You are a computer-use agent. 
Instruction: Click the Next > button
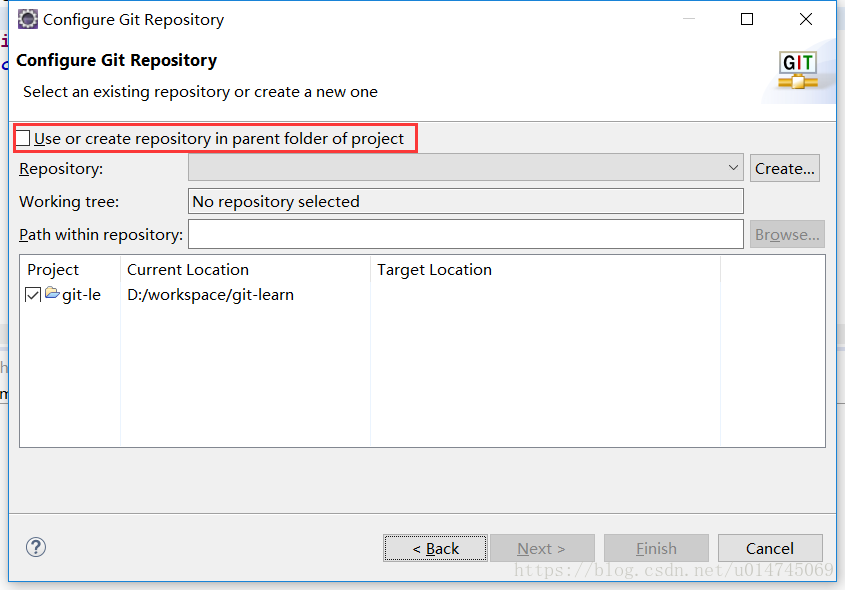point(542,548)
